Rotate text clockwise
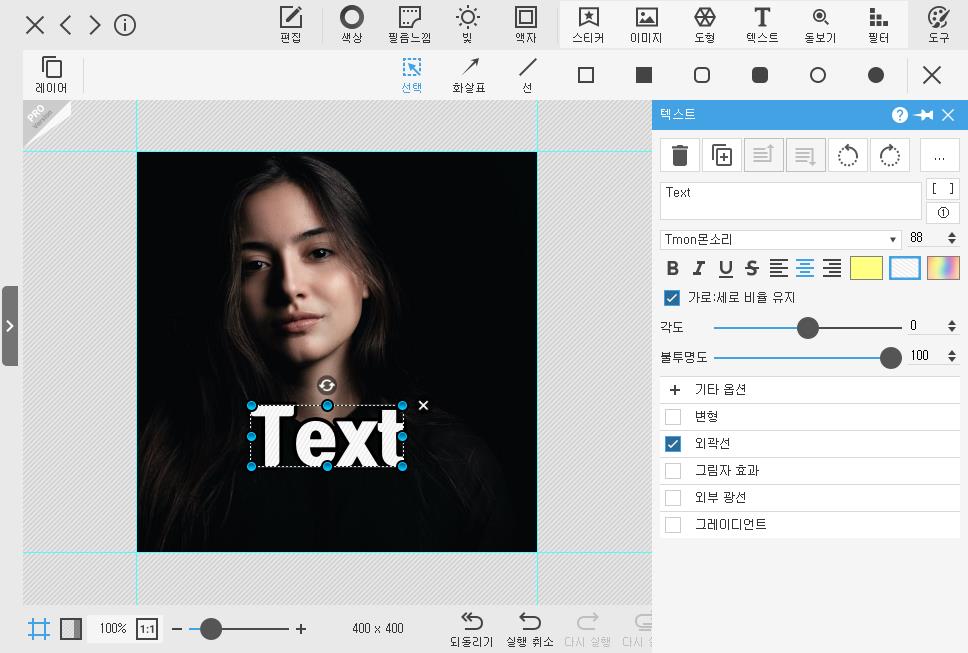Viewport: 968px width, 653px height. (890, 155)
